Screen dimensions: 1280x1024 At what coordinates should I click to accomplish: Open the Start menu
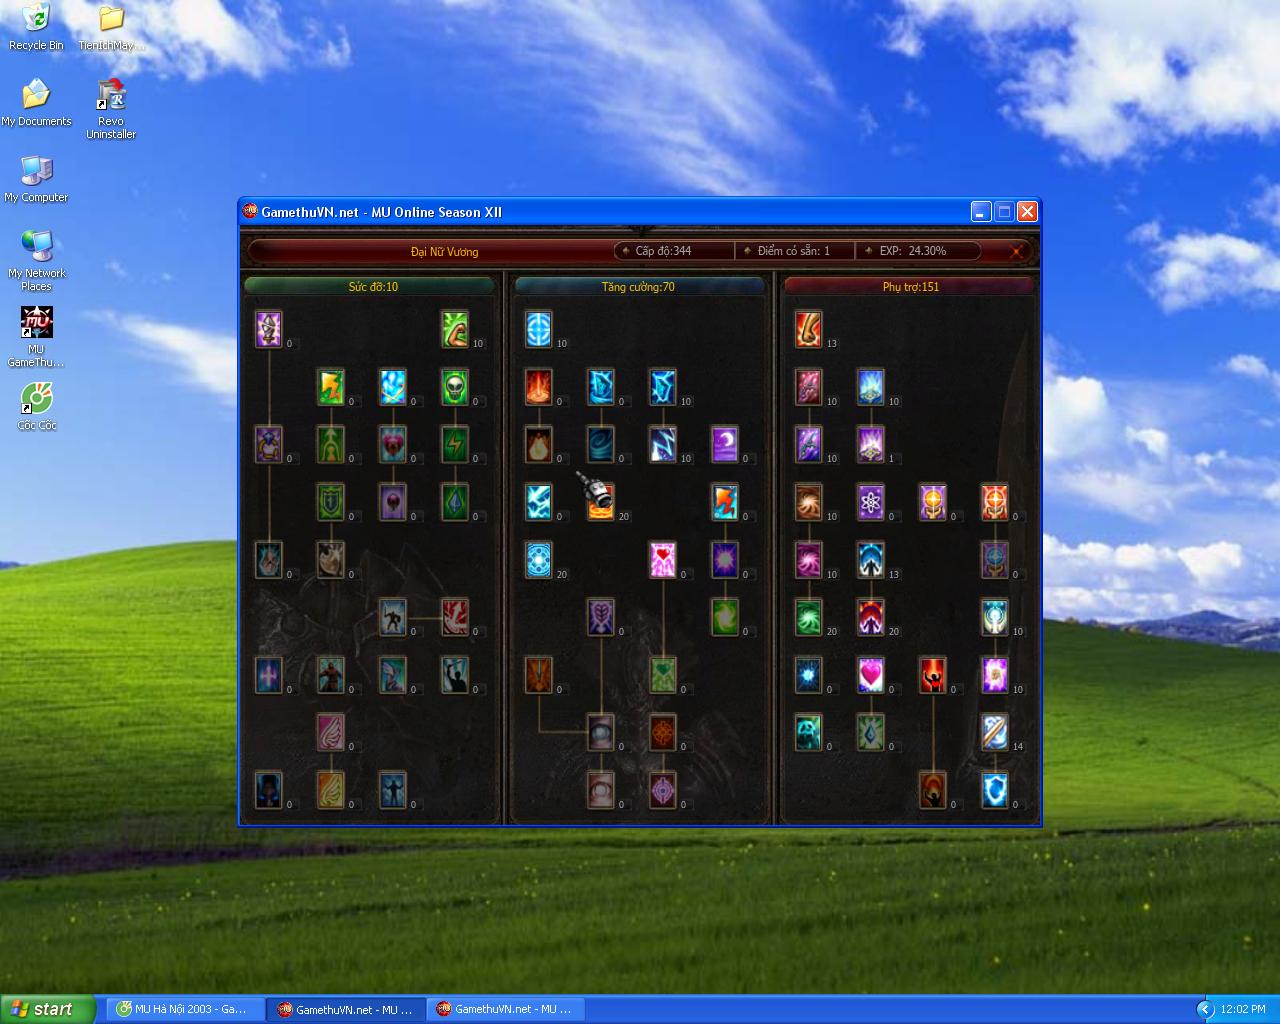coord(48,1009)
